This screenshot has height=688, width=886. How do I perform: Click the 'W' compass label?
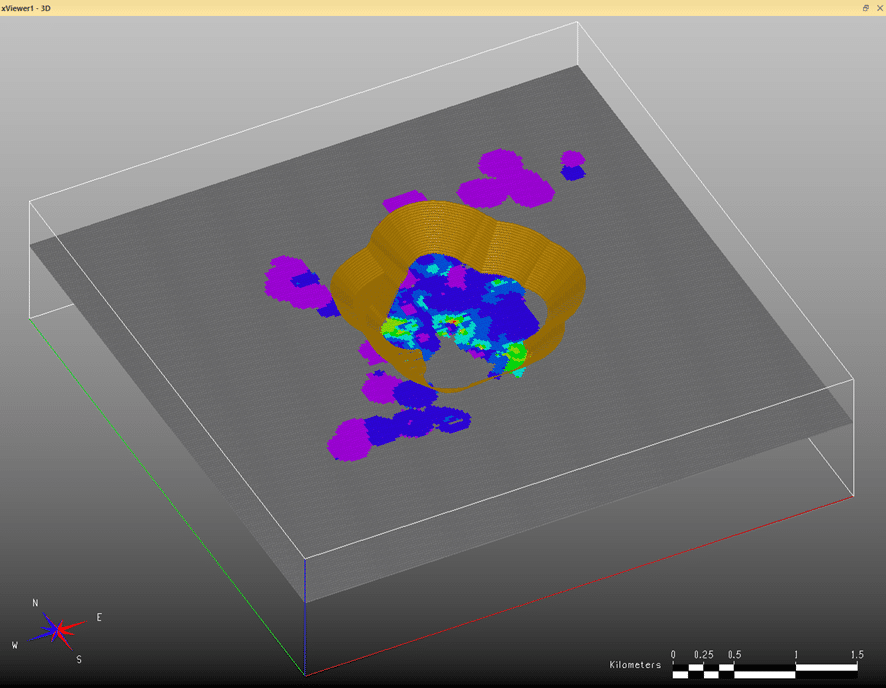(x=15, y=645)
